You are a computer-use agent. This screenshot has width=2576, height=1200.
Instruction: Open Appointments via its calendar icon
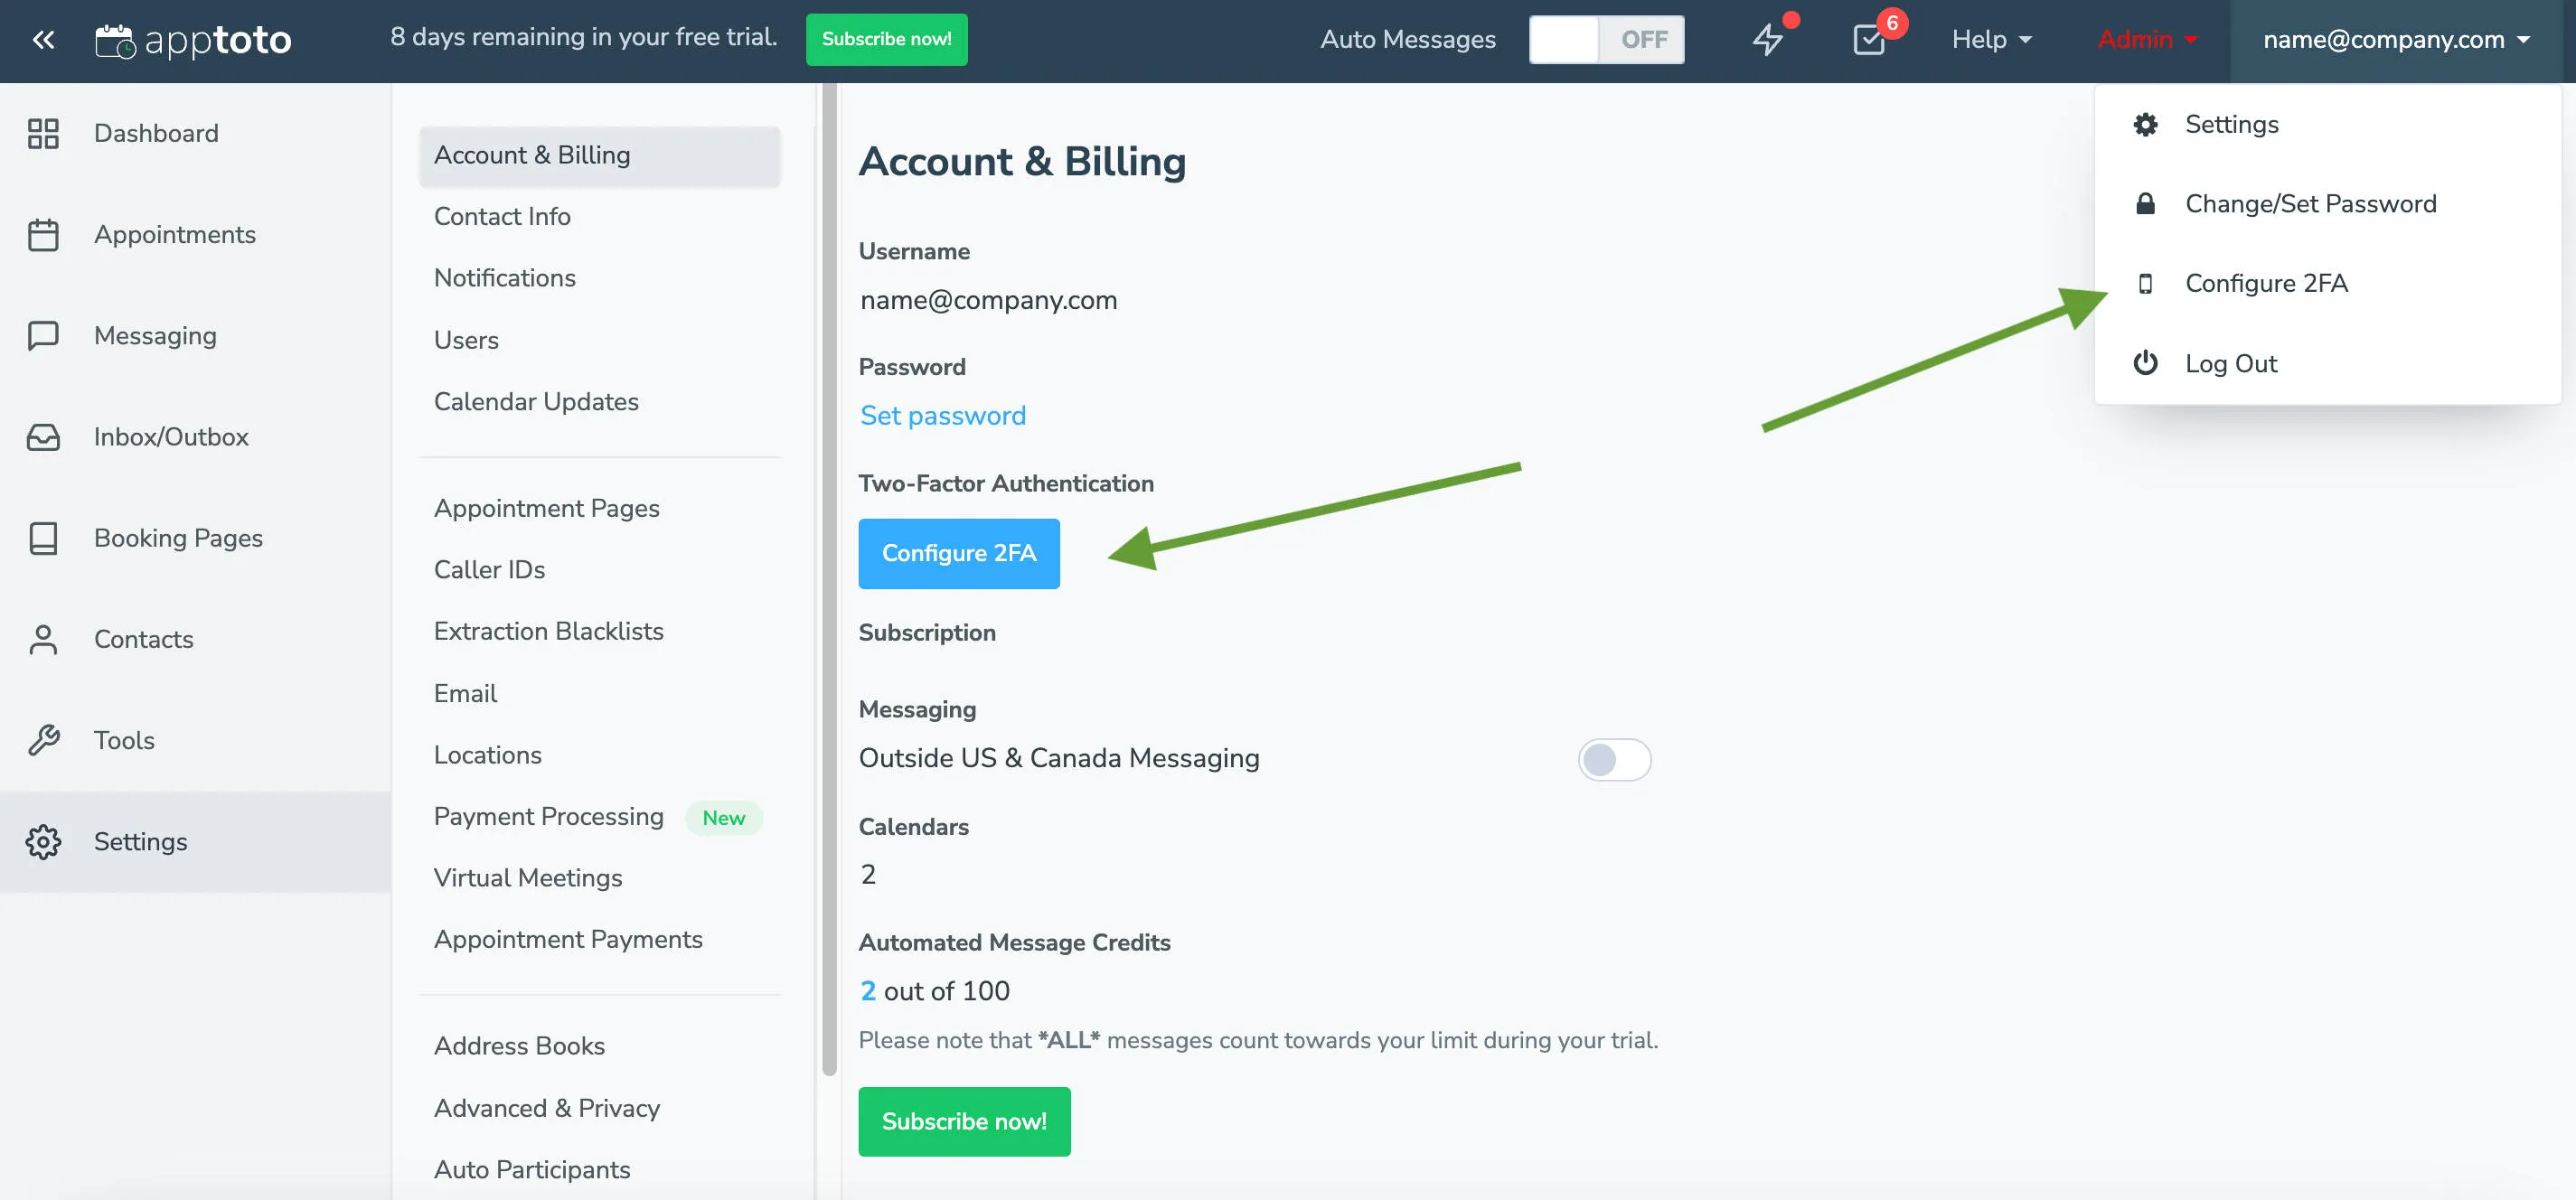click(43, 234)
